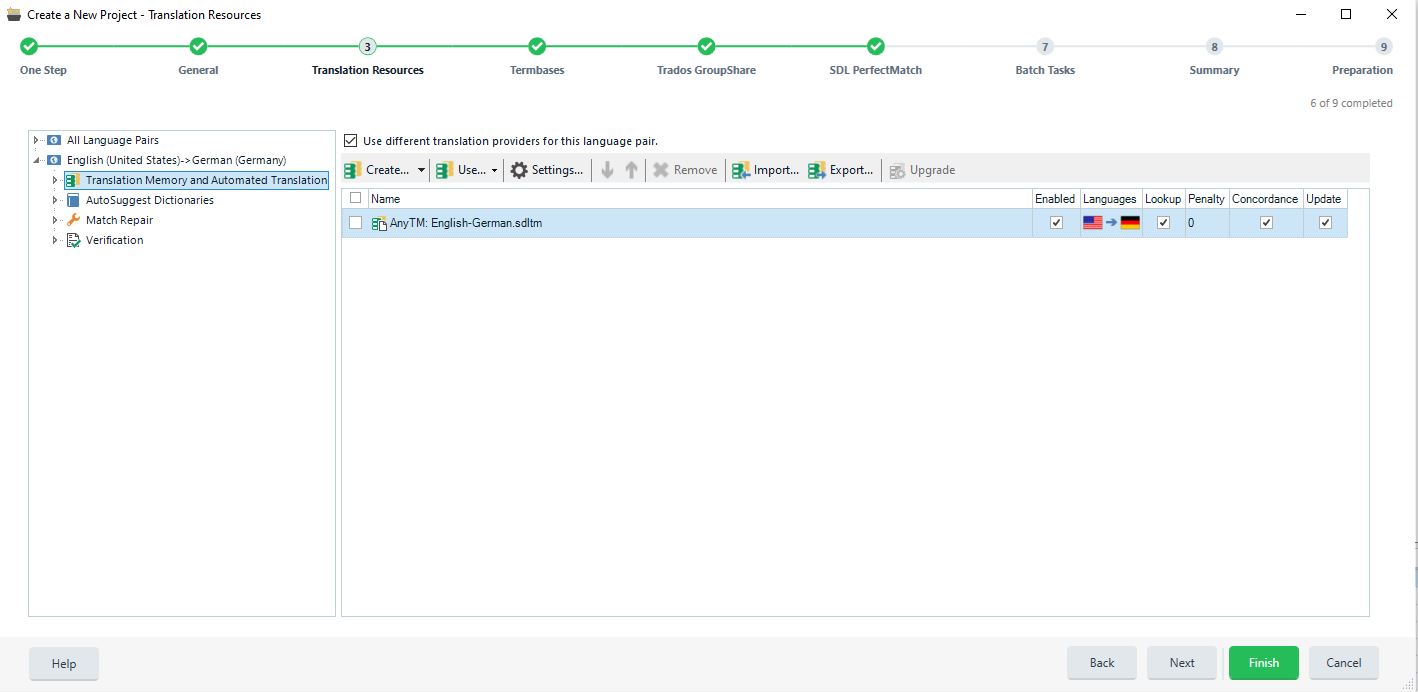Jump to the Batch Tasks step

(1045, 47)
